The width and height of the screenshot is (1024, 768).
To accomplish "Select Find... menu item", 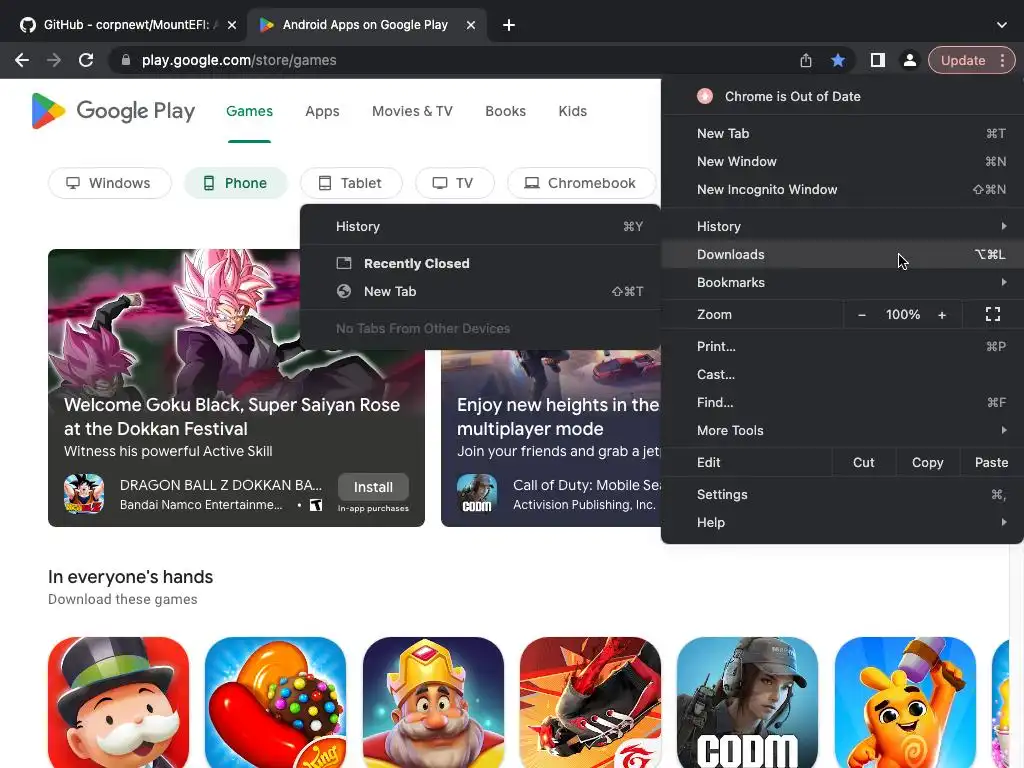I will pos(842,402).
